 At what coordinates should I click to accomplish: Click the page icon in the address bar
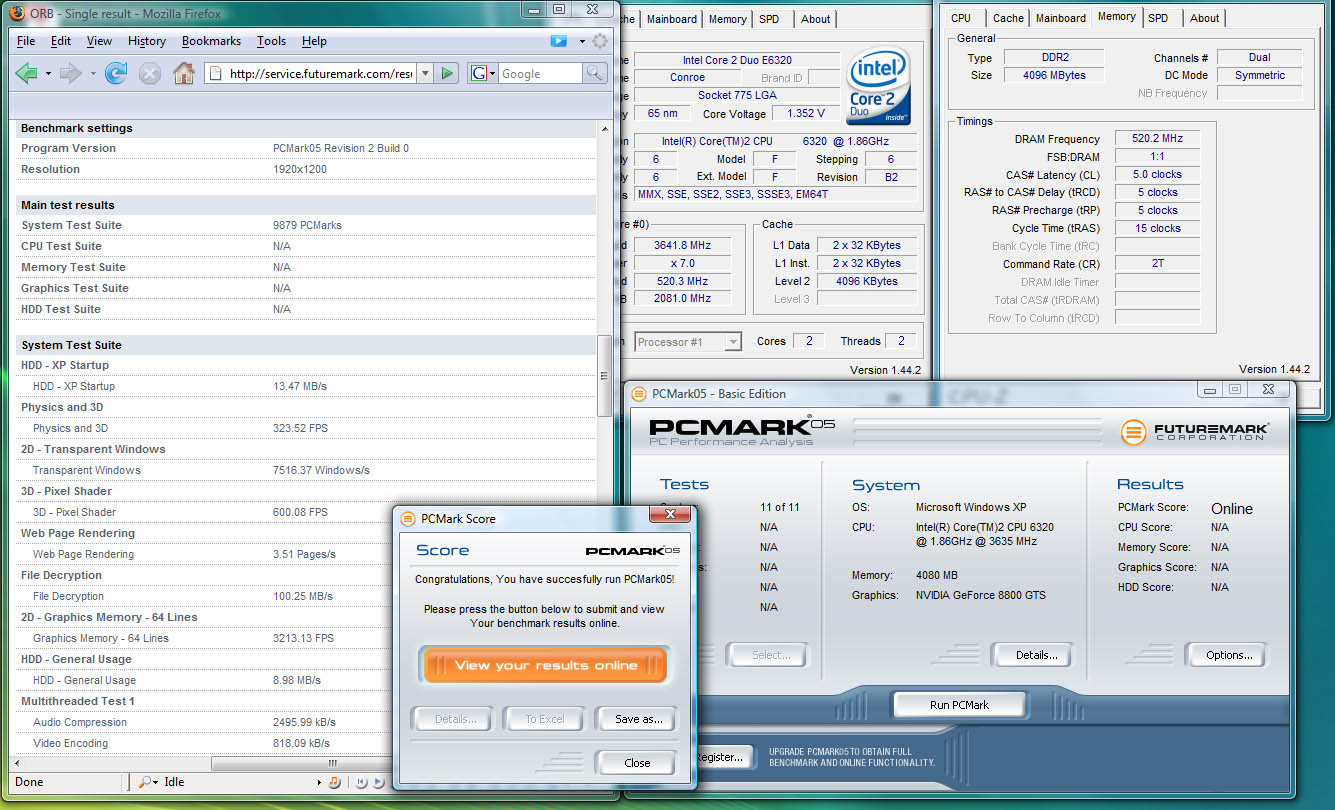[x=216, y=73]
